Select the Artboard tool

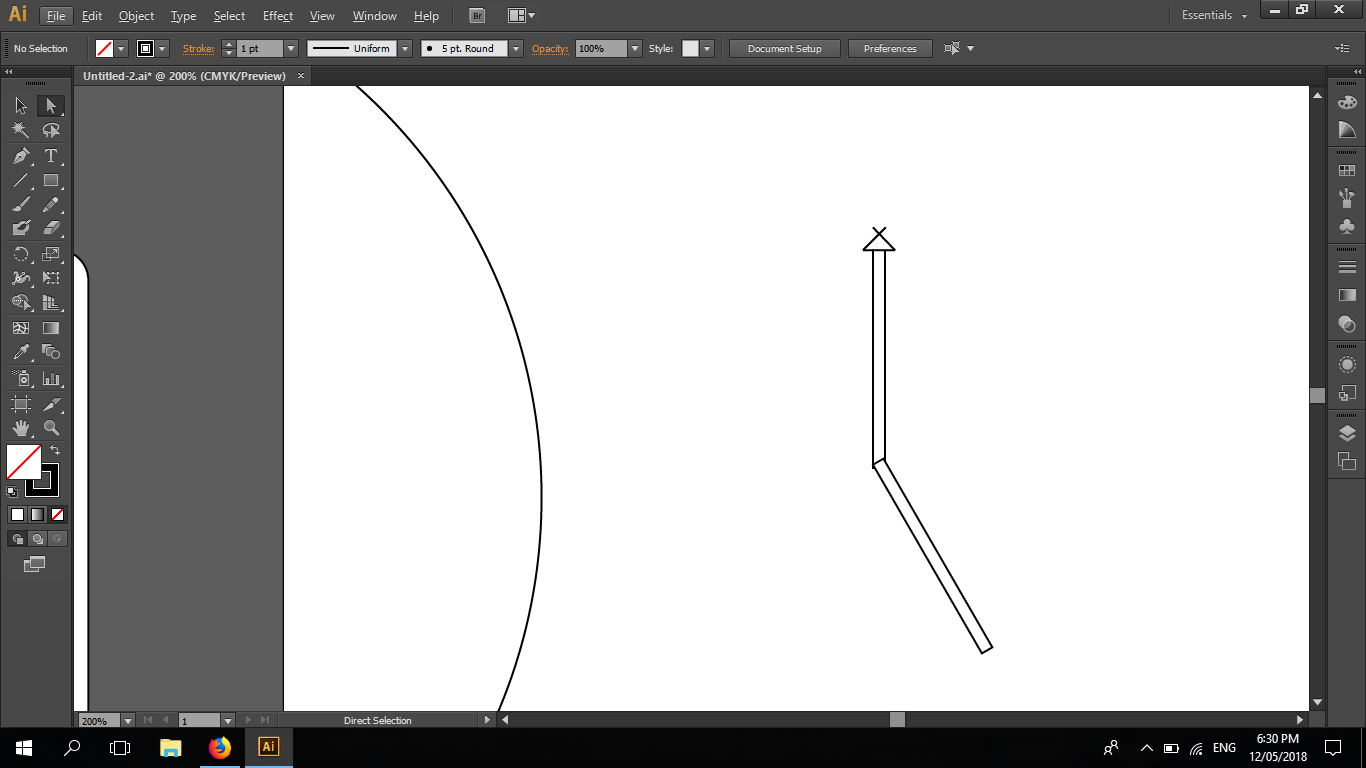(21, 404)
